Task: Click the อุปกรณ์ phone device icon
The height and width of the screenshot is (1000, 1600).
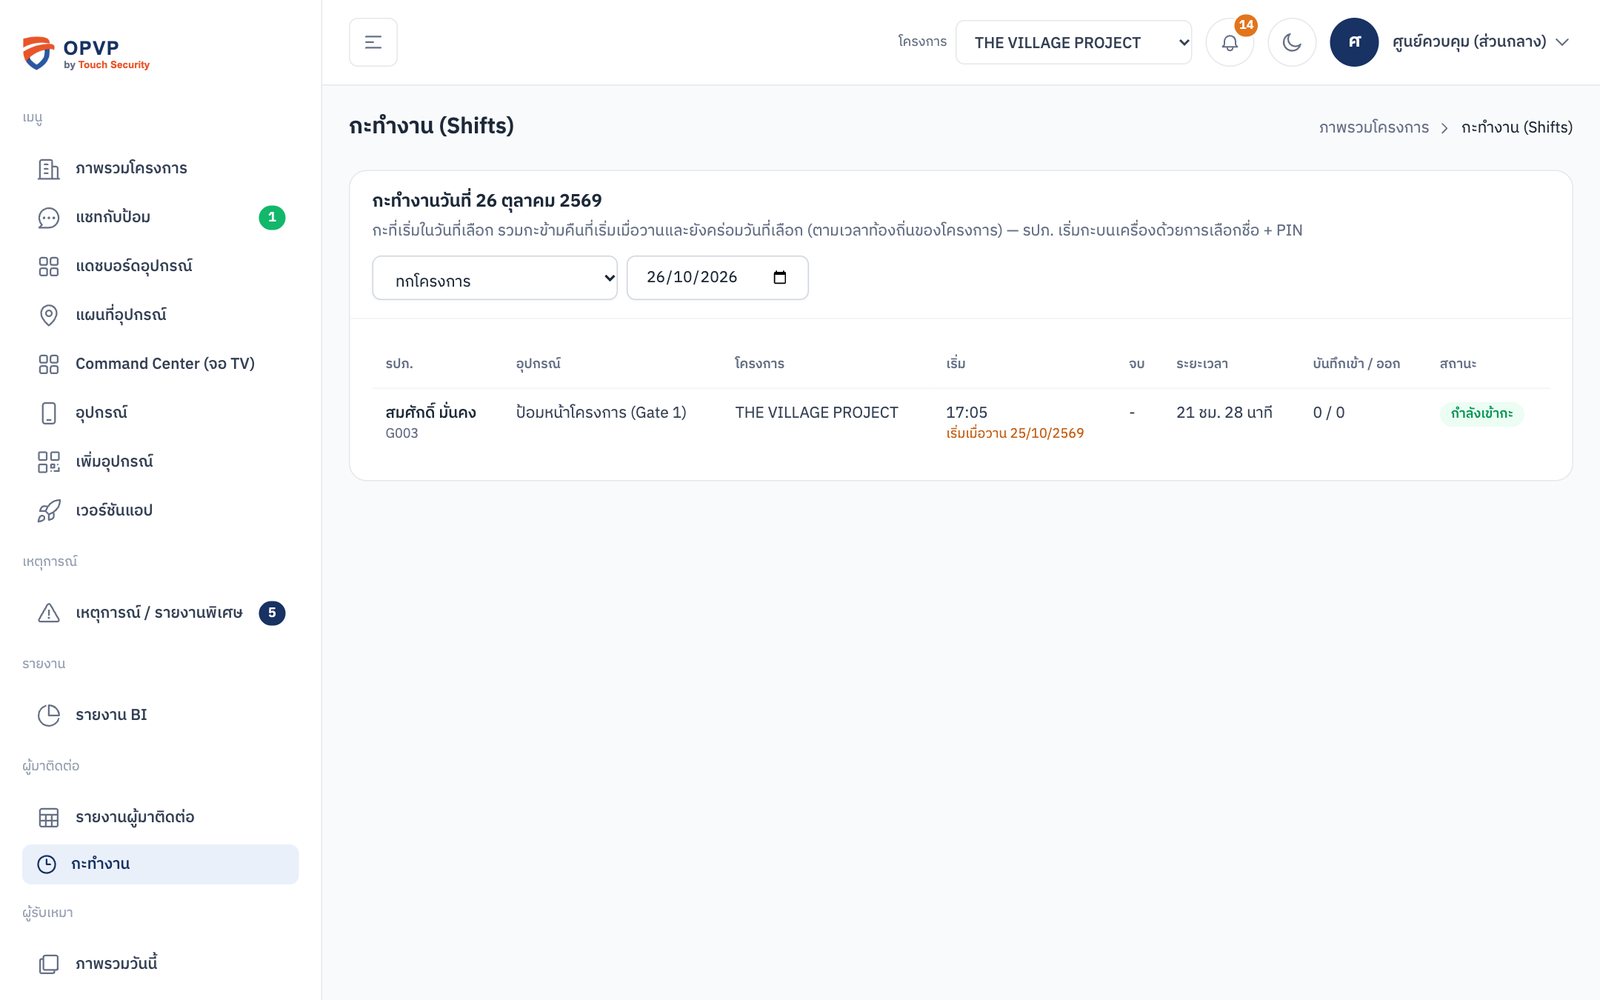Action: coord(48,413)
